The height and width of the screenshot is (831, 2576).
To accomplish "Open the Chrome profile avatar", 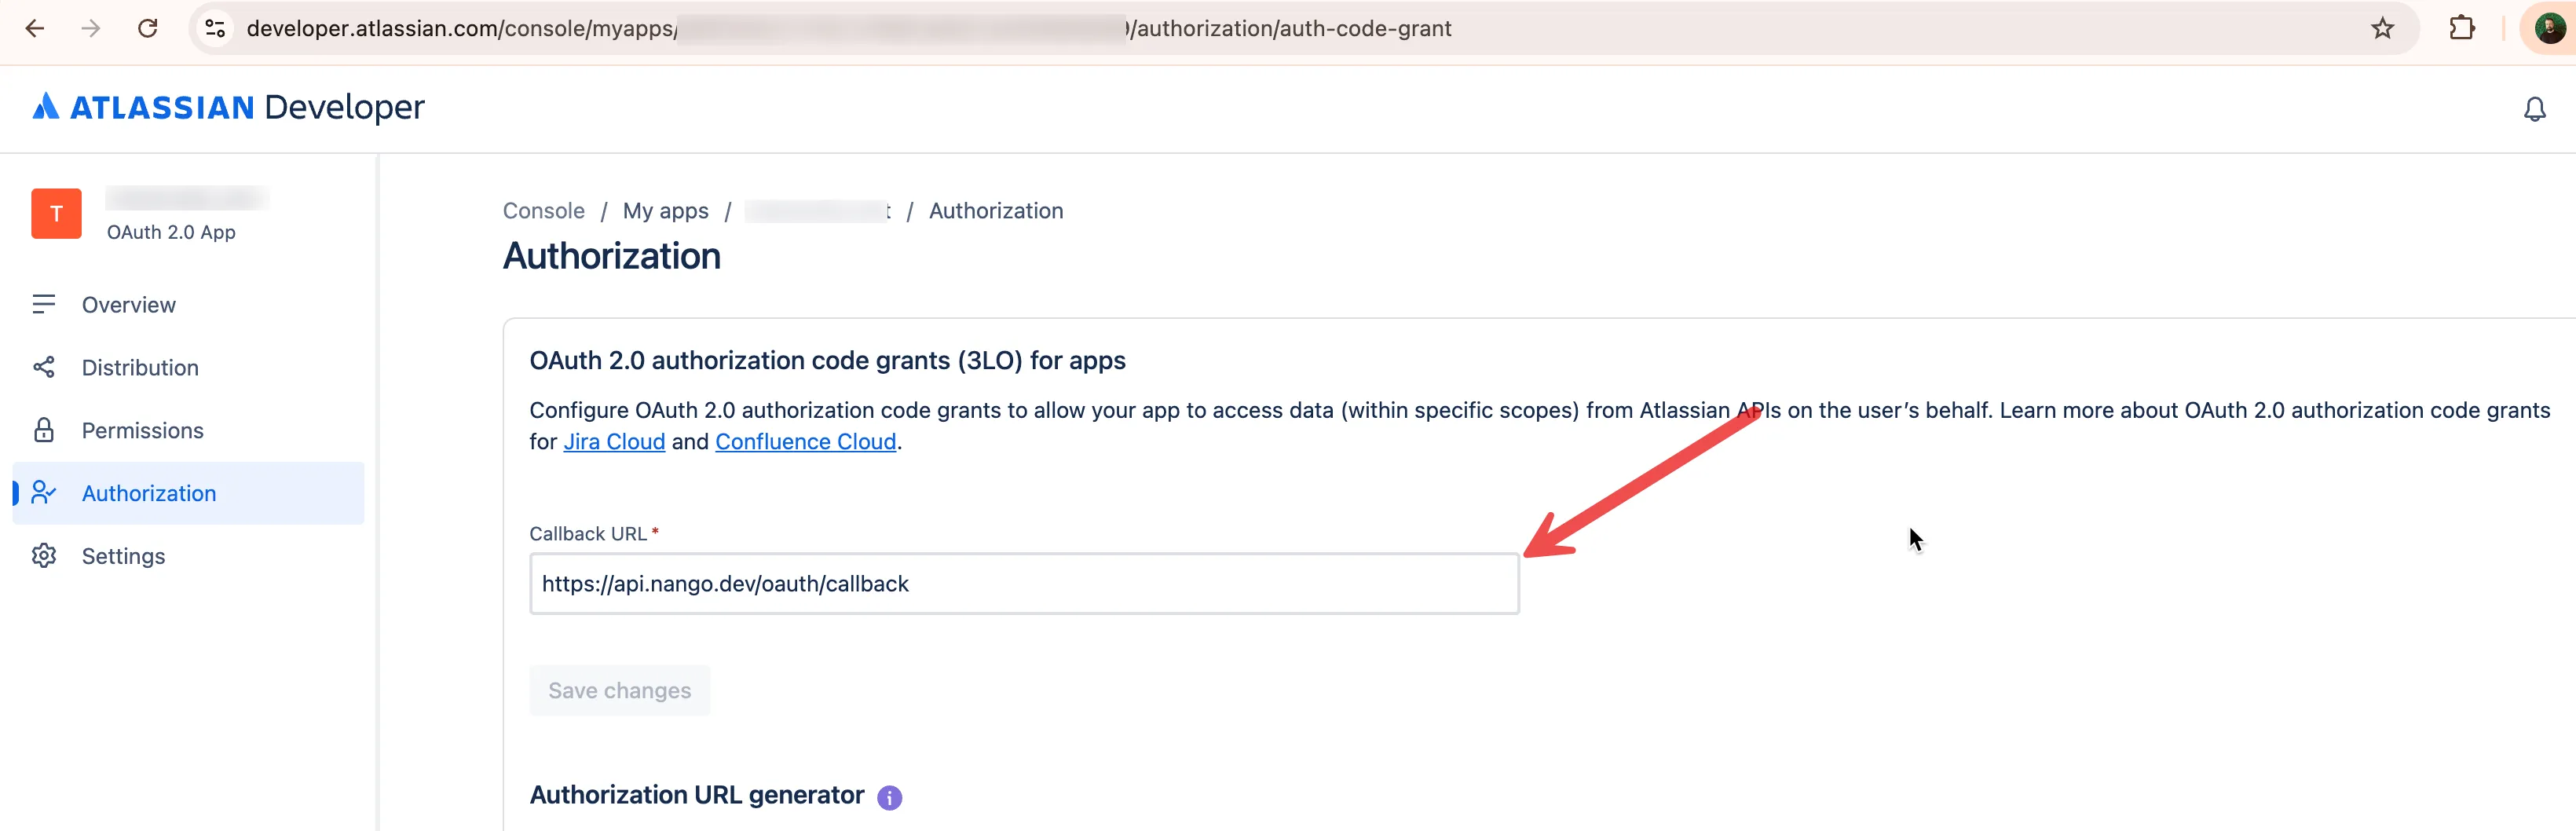I will pyautogui.click(x=2549, y=28).
